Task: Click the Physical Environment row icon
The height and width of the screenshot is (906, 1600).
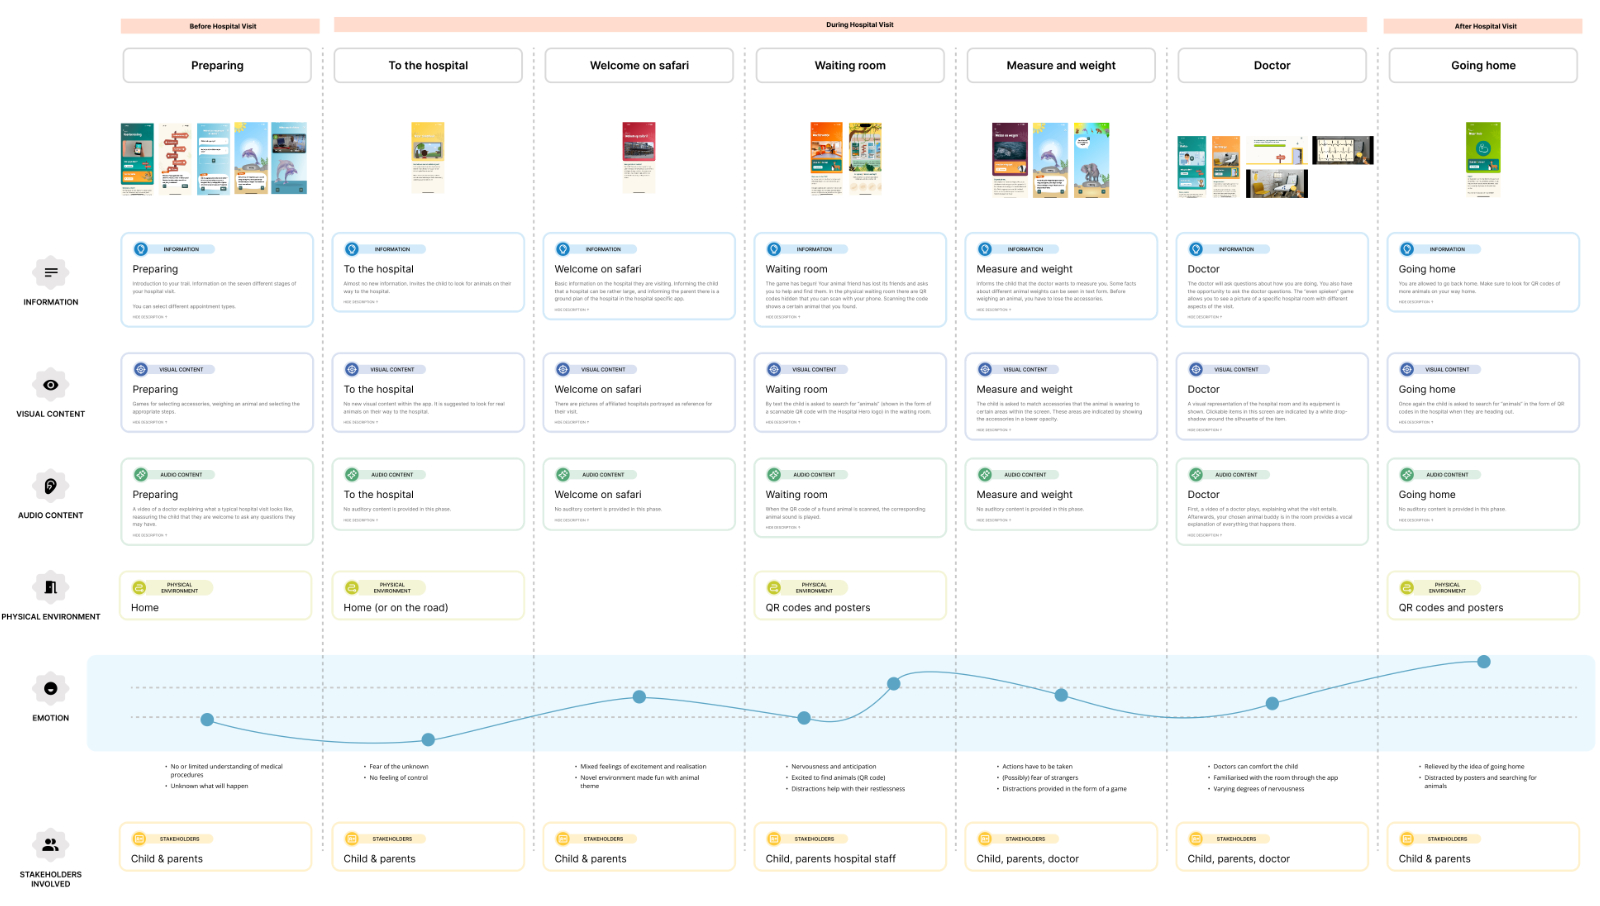Action: 50,588
